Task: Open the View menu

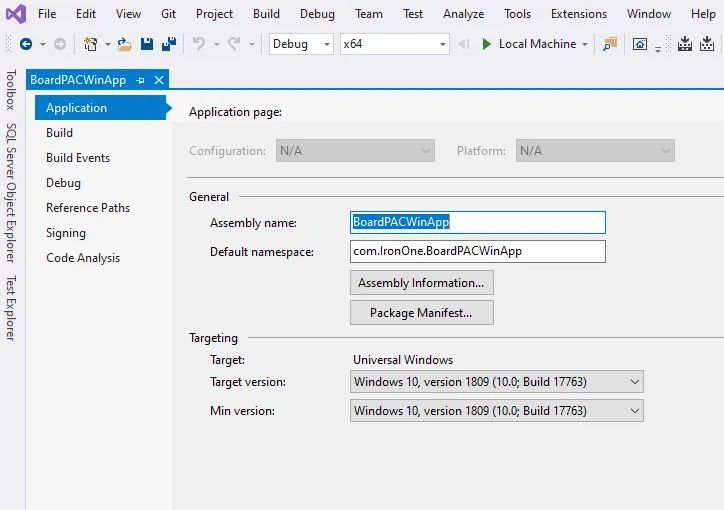Action: coord(128,14)
